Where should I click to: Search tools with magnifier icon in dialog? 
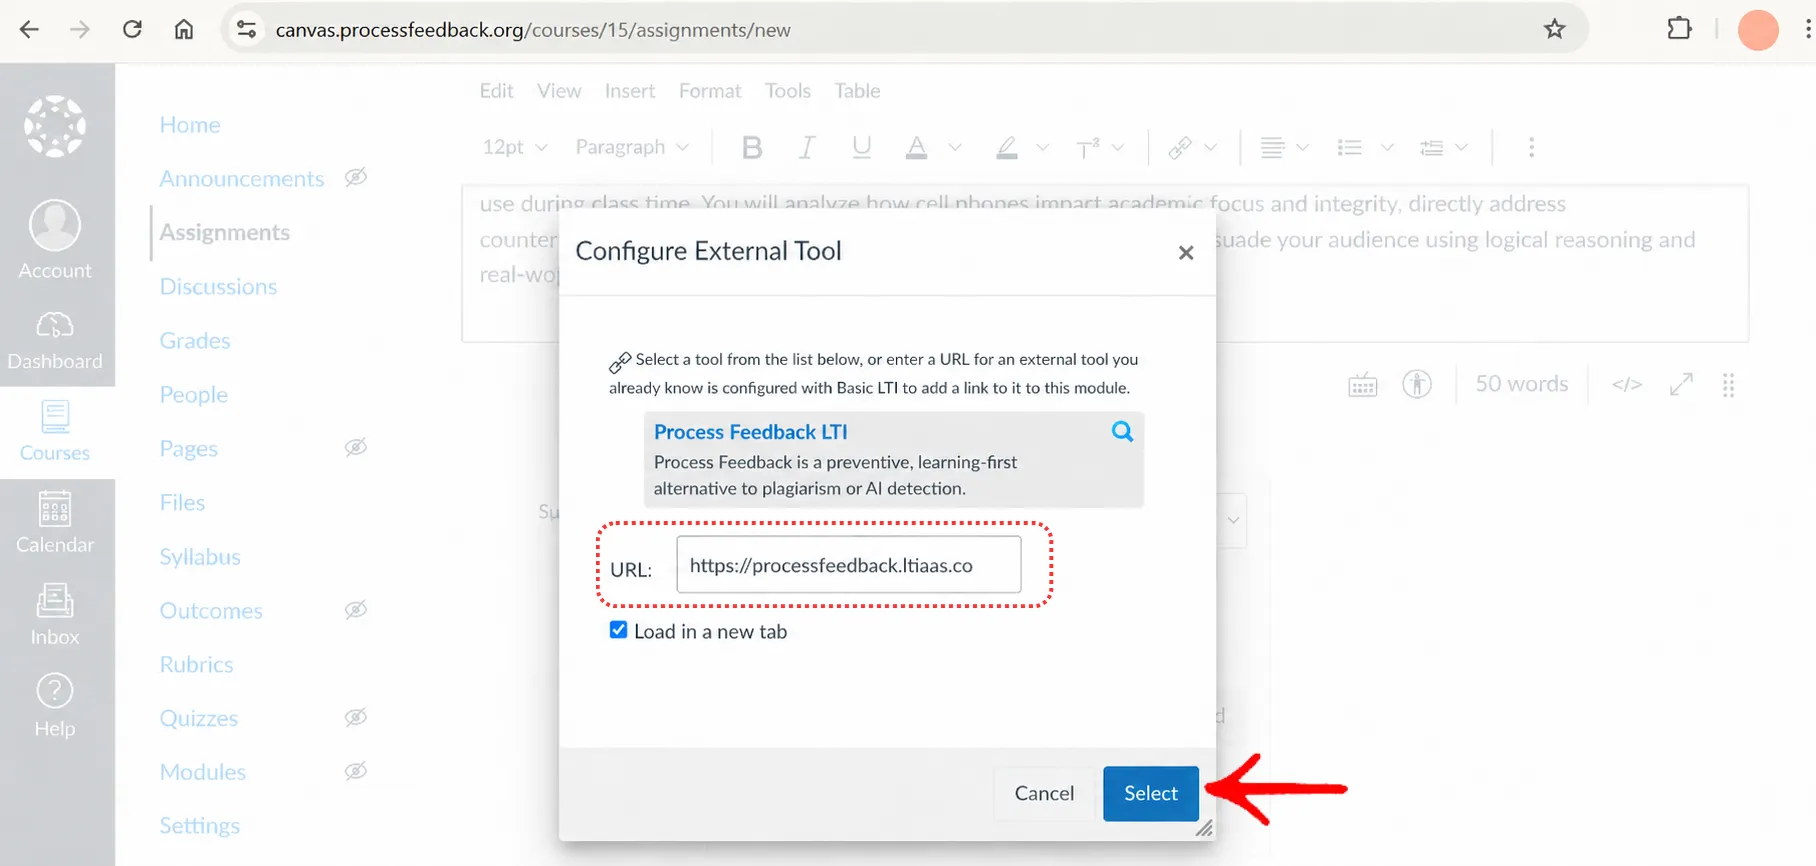(x=1122, y=431)
